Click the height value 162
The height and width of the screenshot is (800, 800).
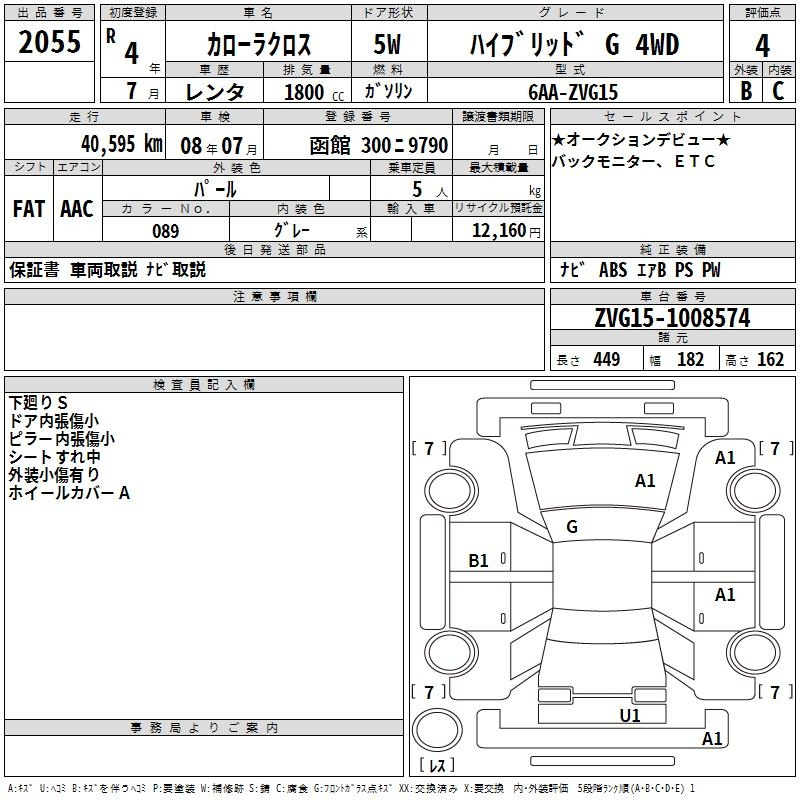coord(770,359)
